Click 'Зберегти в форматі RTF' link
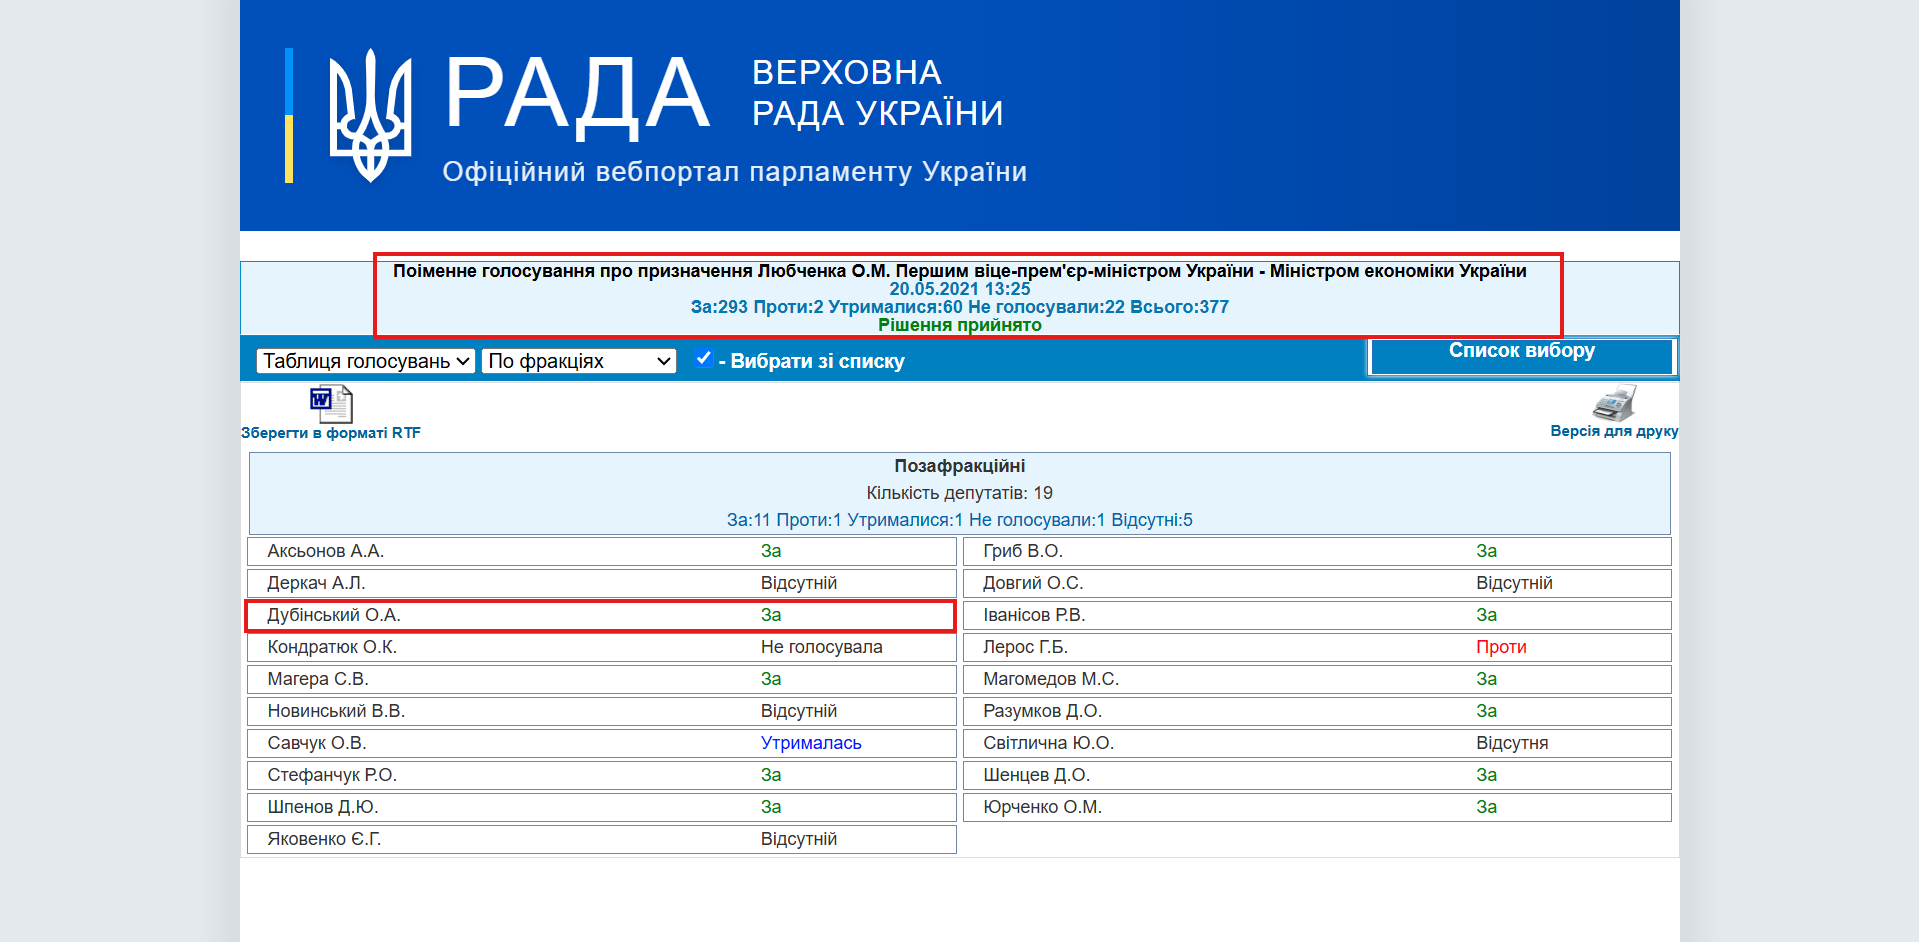Screen dimensions: 1919x942 pyautogui.click(x=331, y=433)
